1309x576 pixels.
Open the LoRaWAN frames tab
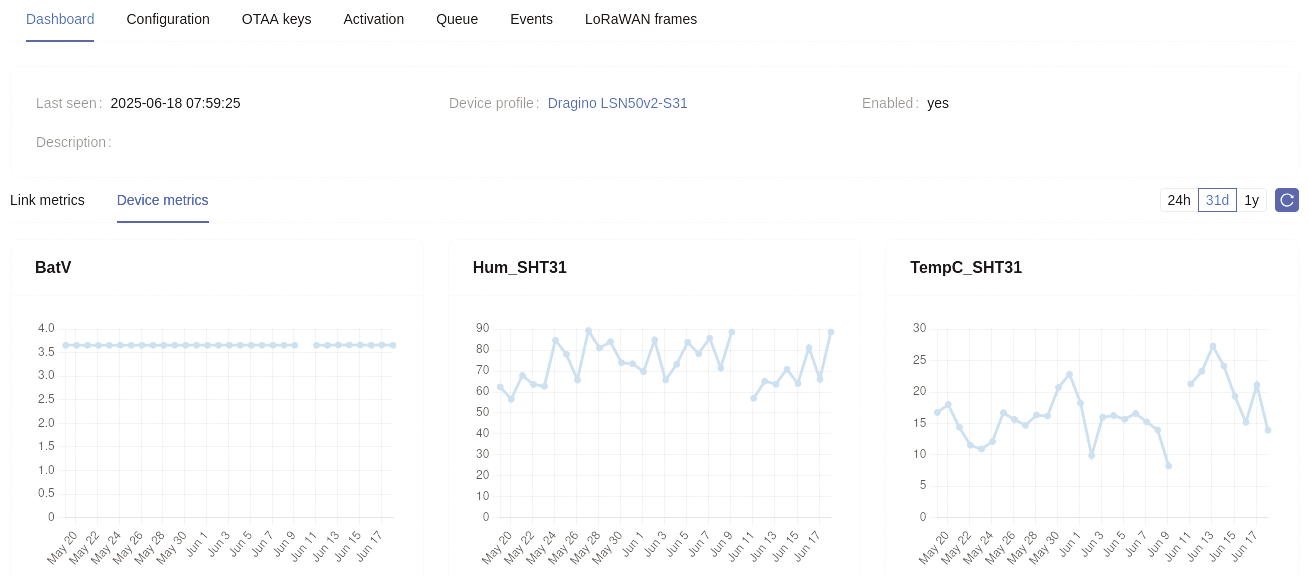641,19
